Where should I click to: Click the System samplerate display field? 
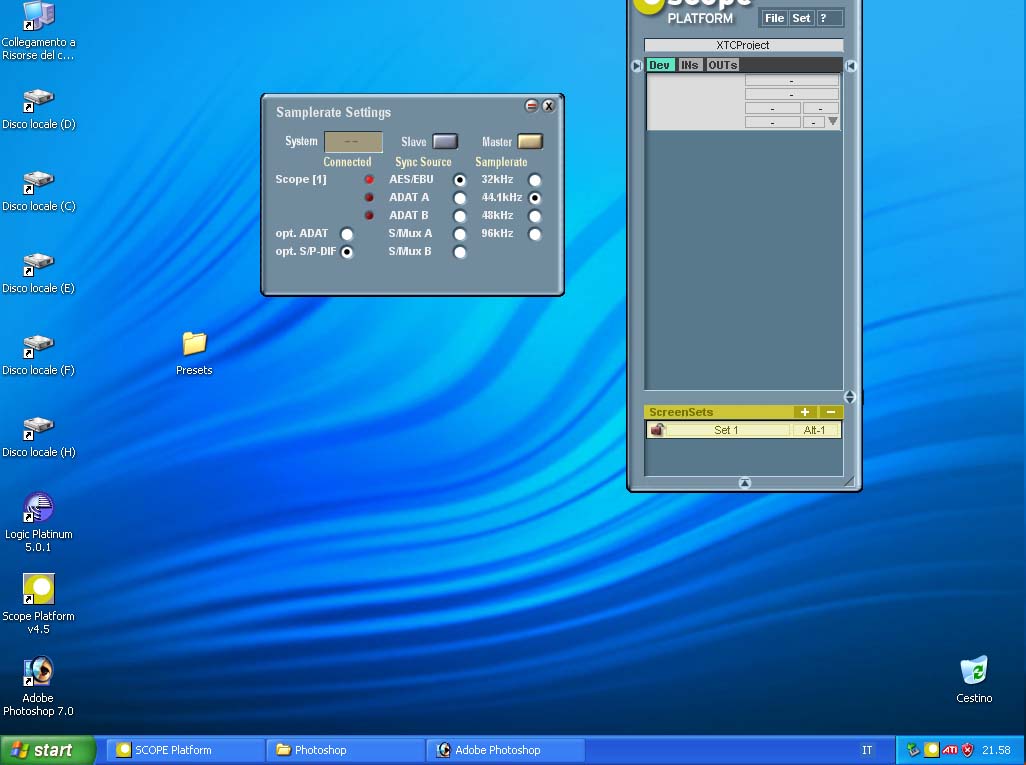tap(353, 141)
